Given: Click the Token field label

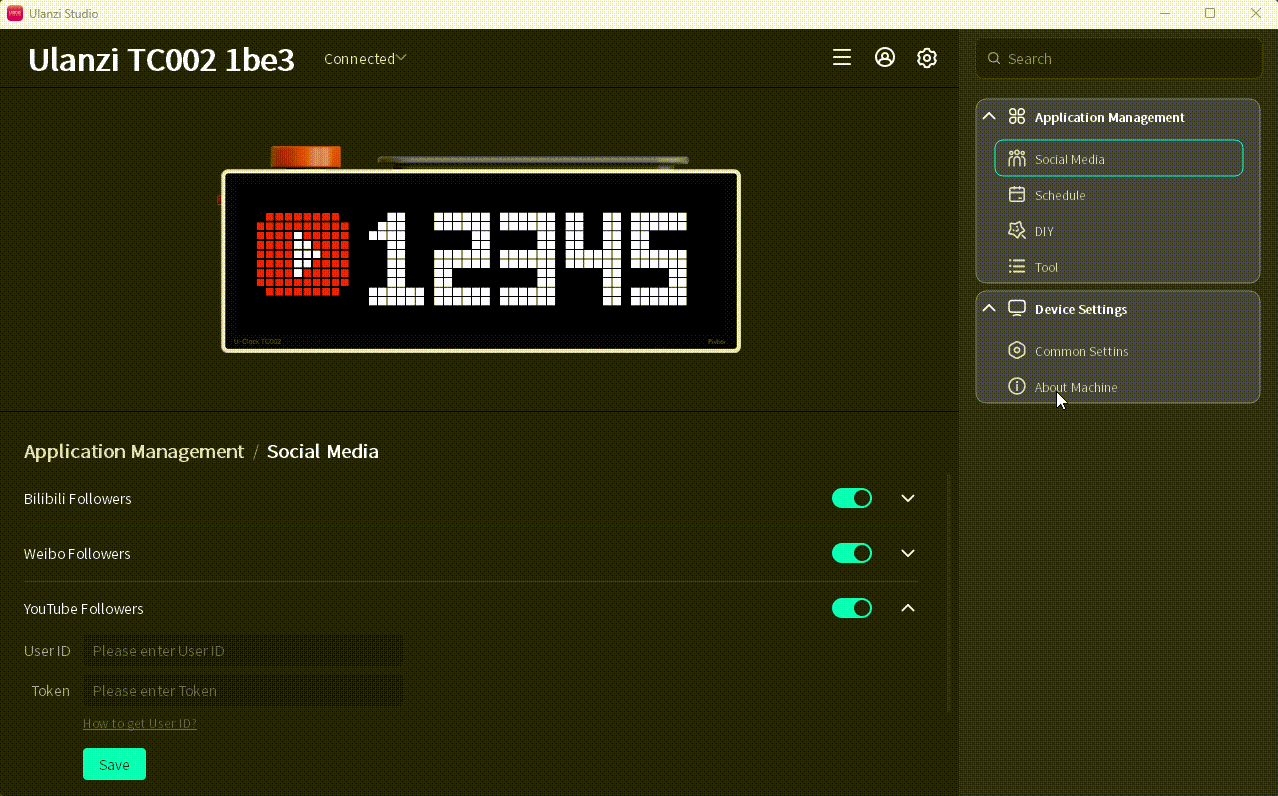Looking at the screenshot, I should [x=51, y=690].
